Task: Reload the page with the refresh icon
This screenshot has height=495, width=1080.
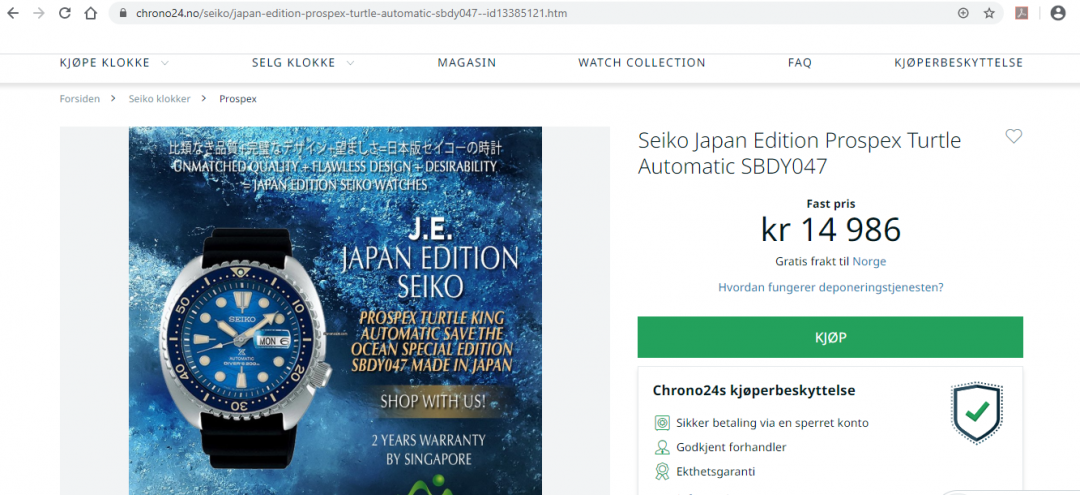Action: click(65, 13)
